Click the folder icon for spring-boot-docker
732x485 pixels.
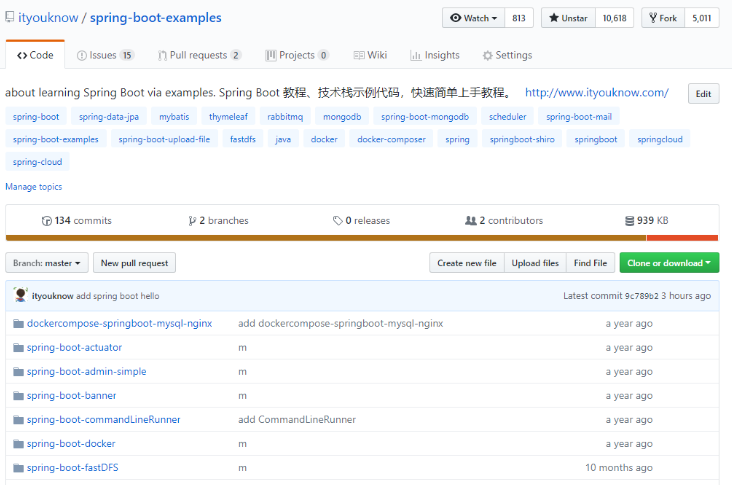coord(18,444)
